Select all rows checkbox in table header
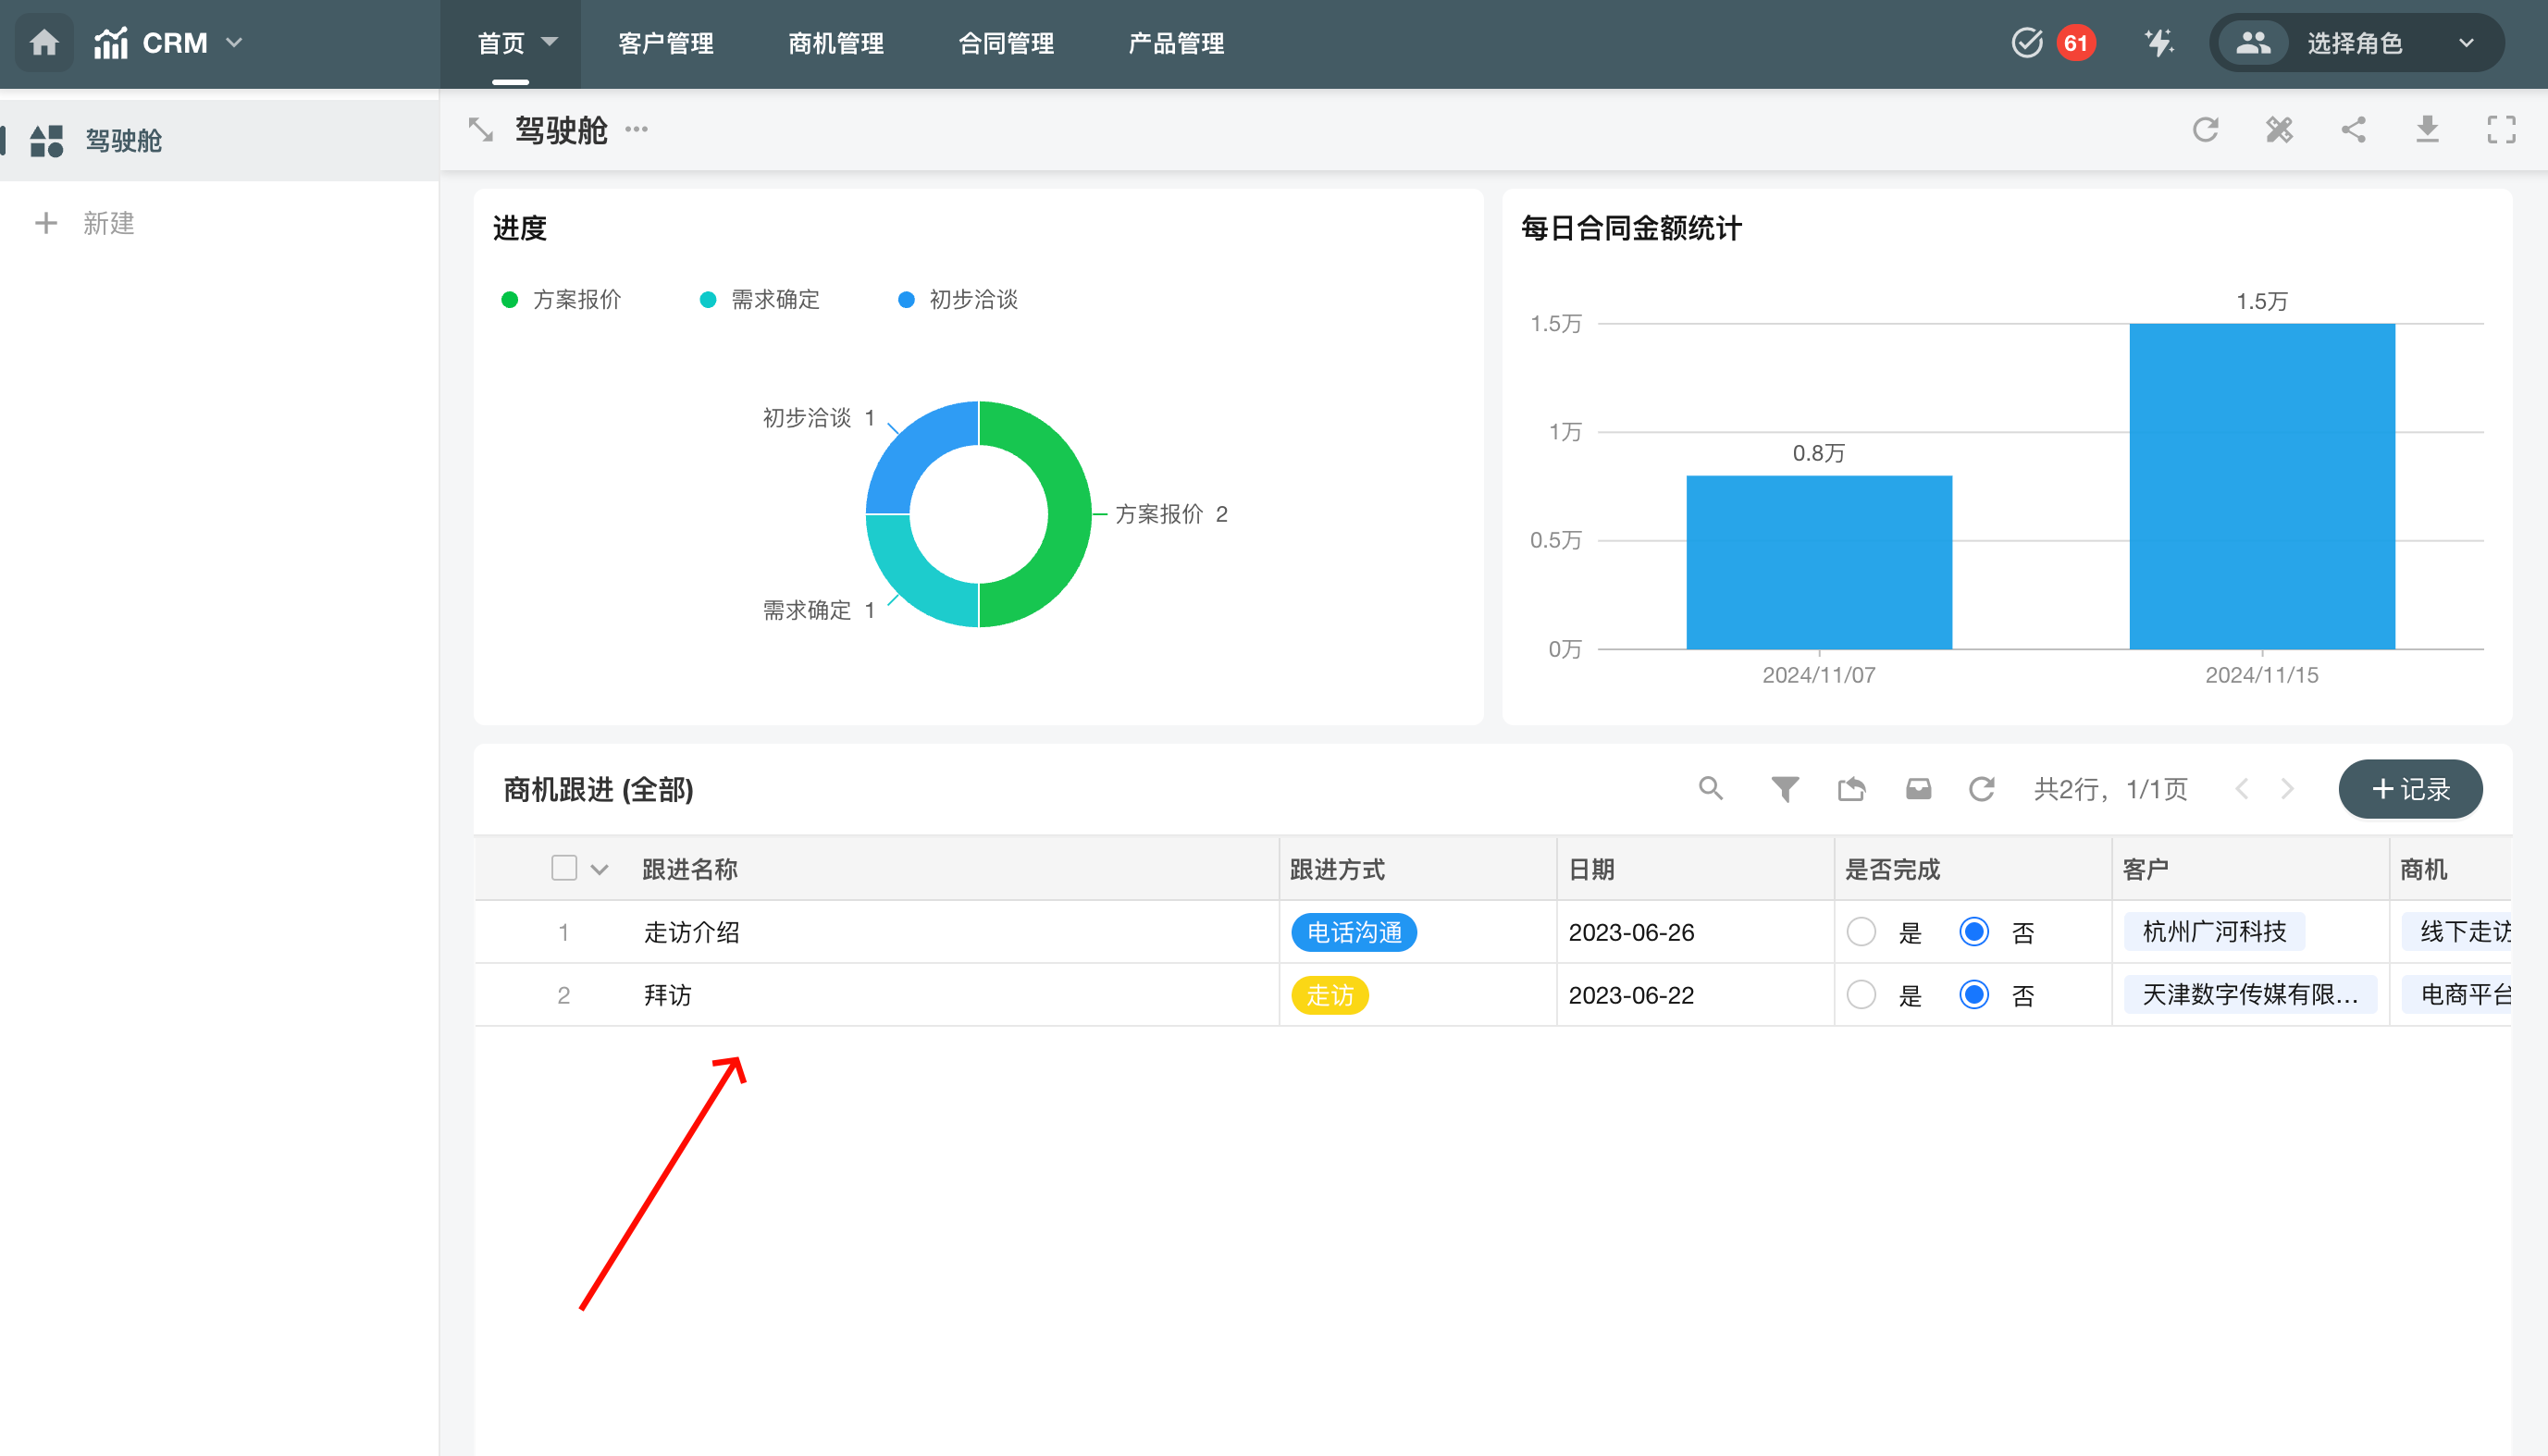Image resolution: width=2548 pixels, height=1456 pixels. click(x=564, y=868)
